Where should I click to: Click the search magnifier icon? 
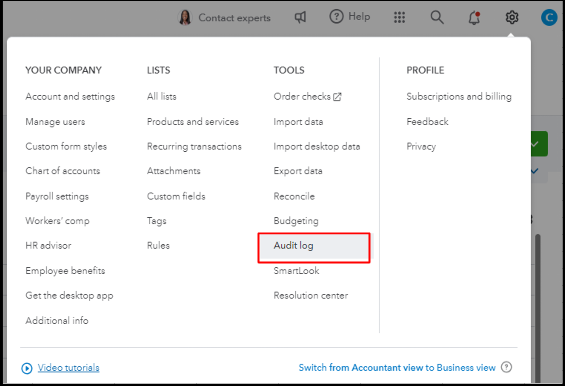[x=437, y=17]
